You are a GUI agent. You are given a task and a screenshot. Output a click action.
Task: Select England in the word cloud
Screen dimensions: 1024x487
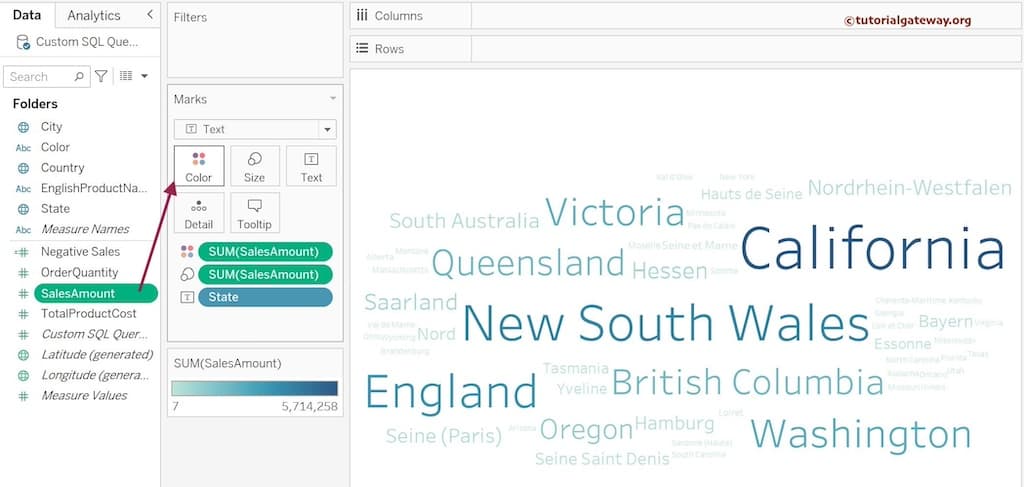451,392
